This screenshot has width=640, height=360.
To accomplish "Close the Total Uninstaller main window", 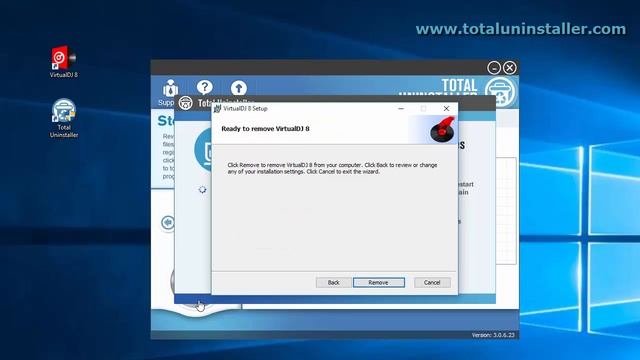I will (x=509, y=68).
